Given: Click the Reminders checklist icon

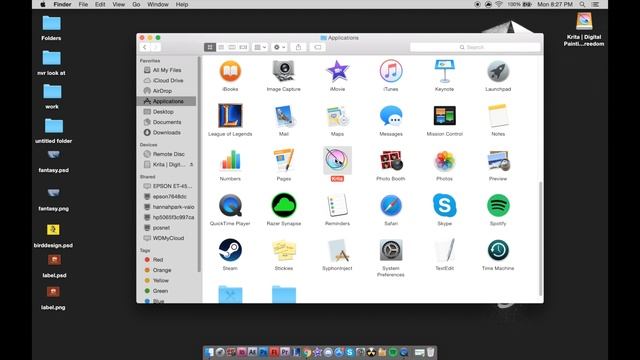Looking at the screenshot, I should [x=337, y=205].
